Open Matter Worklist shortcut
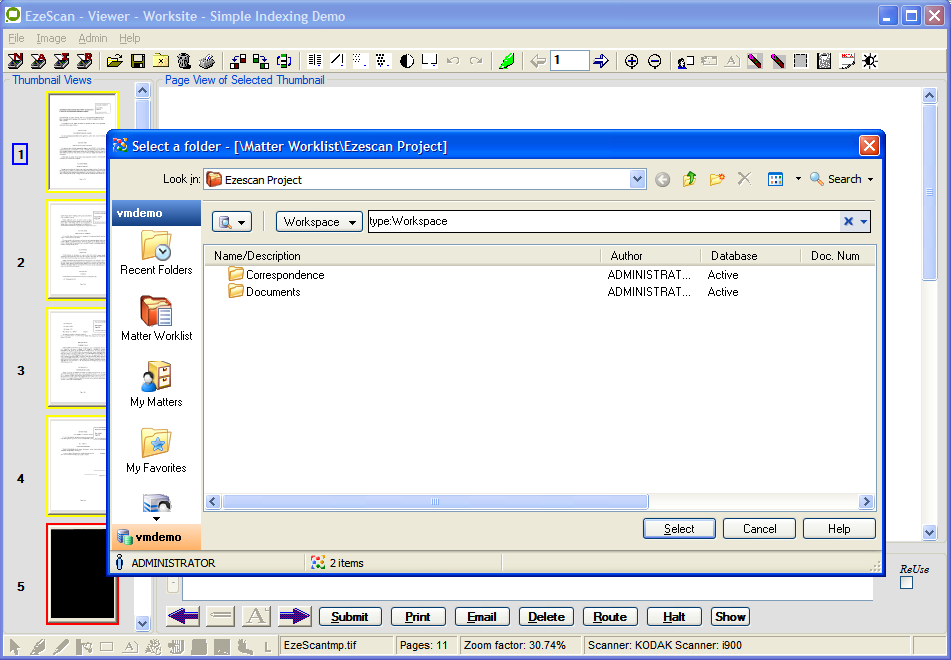951x660 pixels. coord(156,318)
